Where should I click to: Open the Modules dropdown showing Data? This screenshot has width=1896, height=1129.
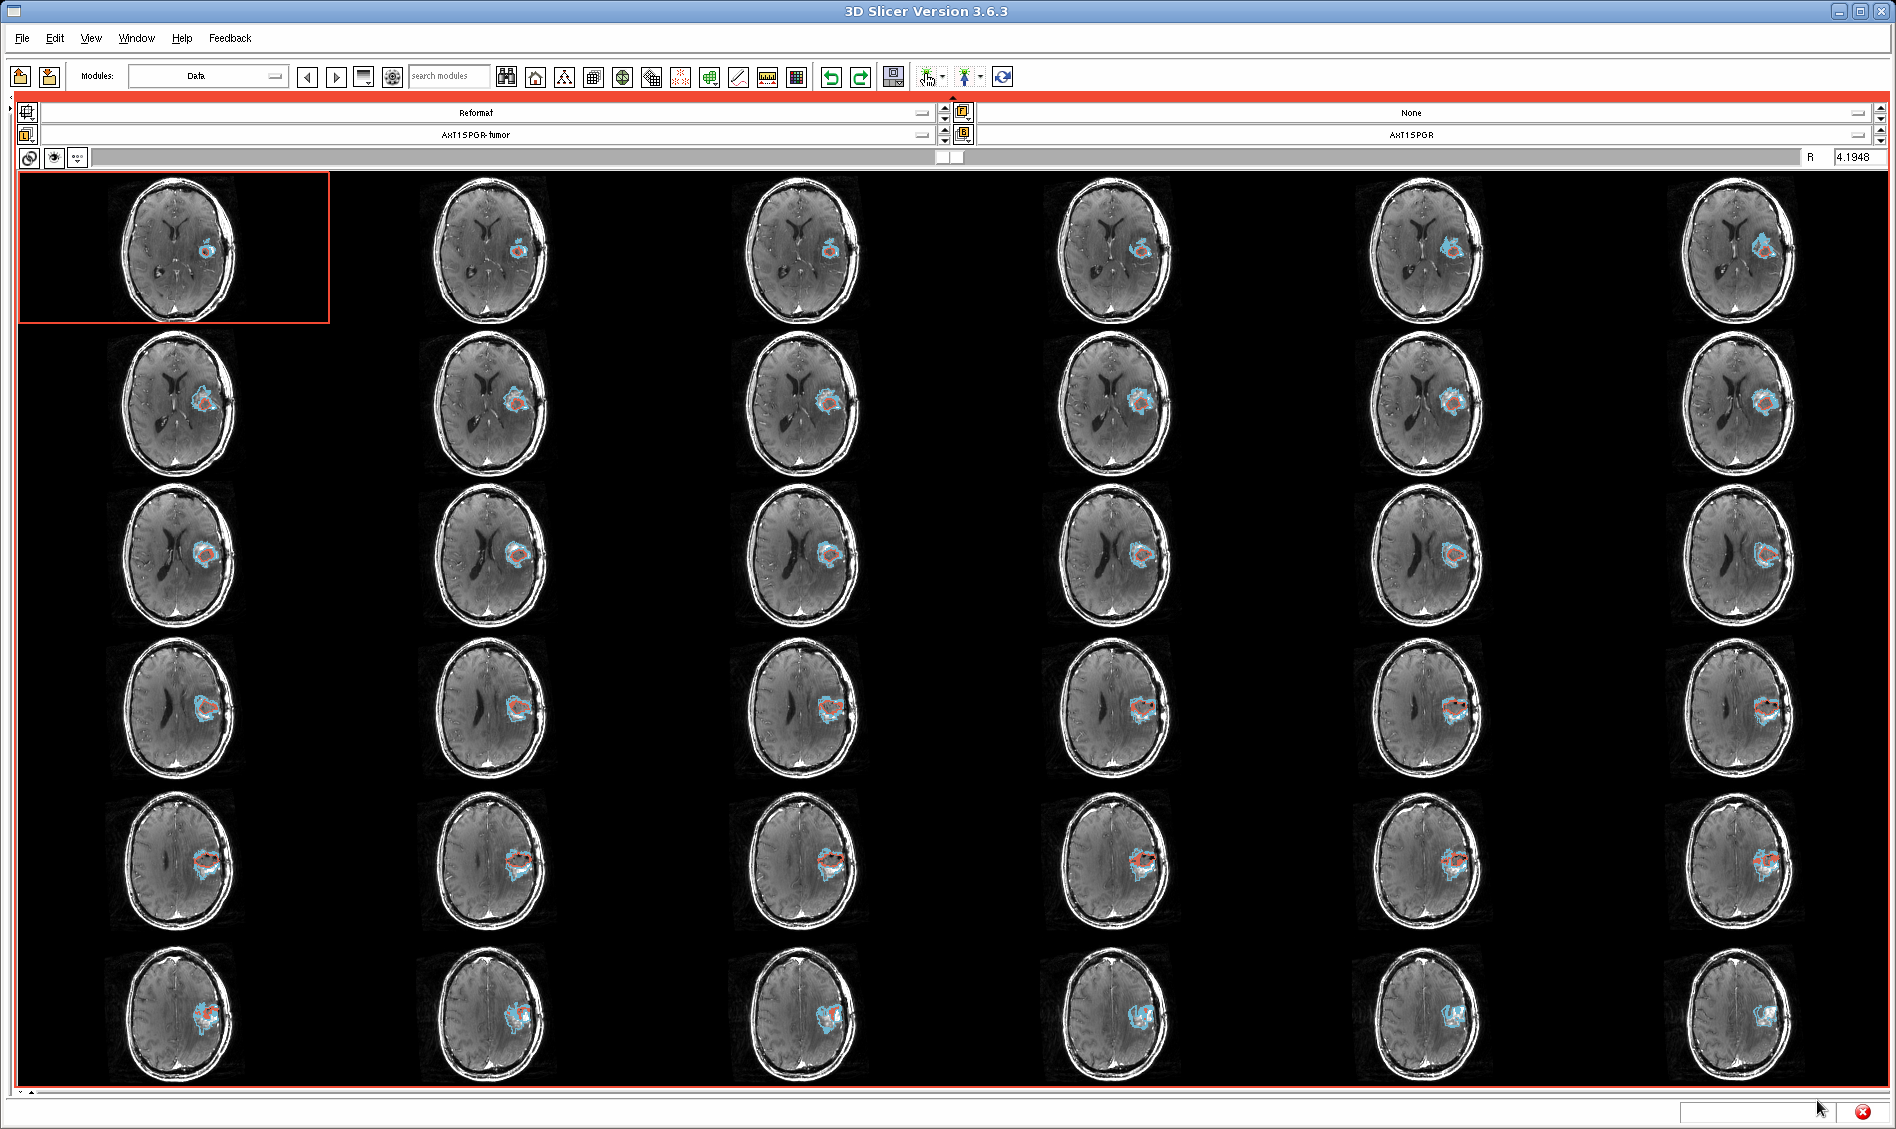pos(208,76)
